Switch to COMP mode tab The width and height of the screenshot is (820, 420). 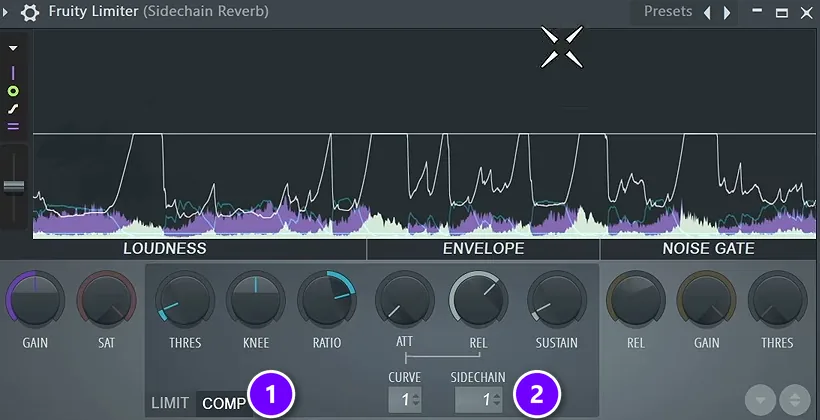224,404
